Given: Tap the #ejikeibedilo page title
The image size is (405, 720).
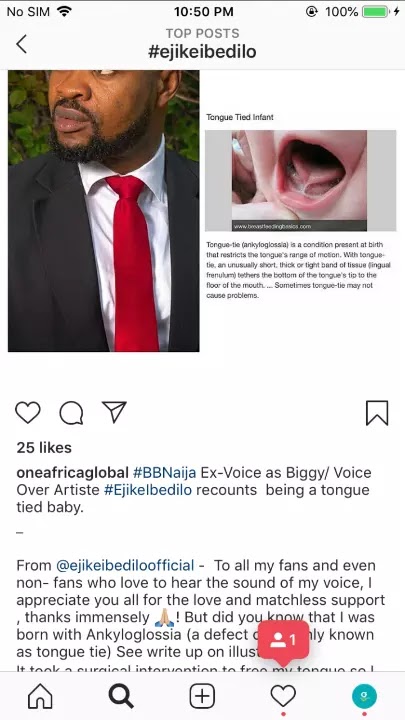Looking at the screenshot, I should coord(202,52).
